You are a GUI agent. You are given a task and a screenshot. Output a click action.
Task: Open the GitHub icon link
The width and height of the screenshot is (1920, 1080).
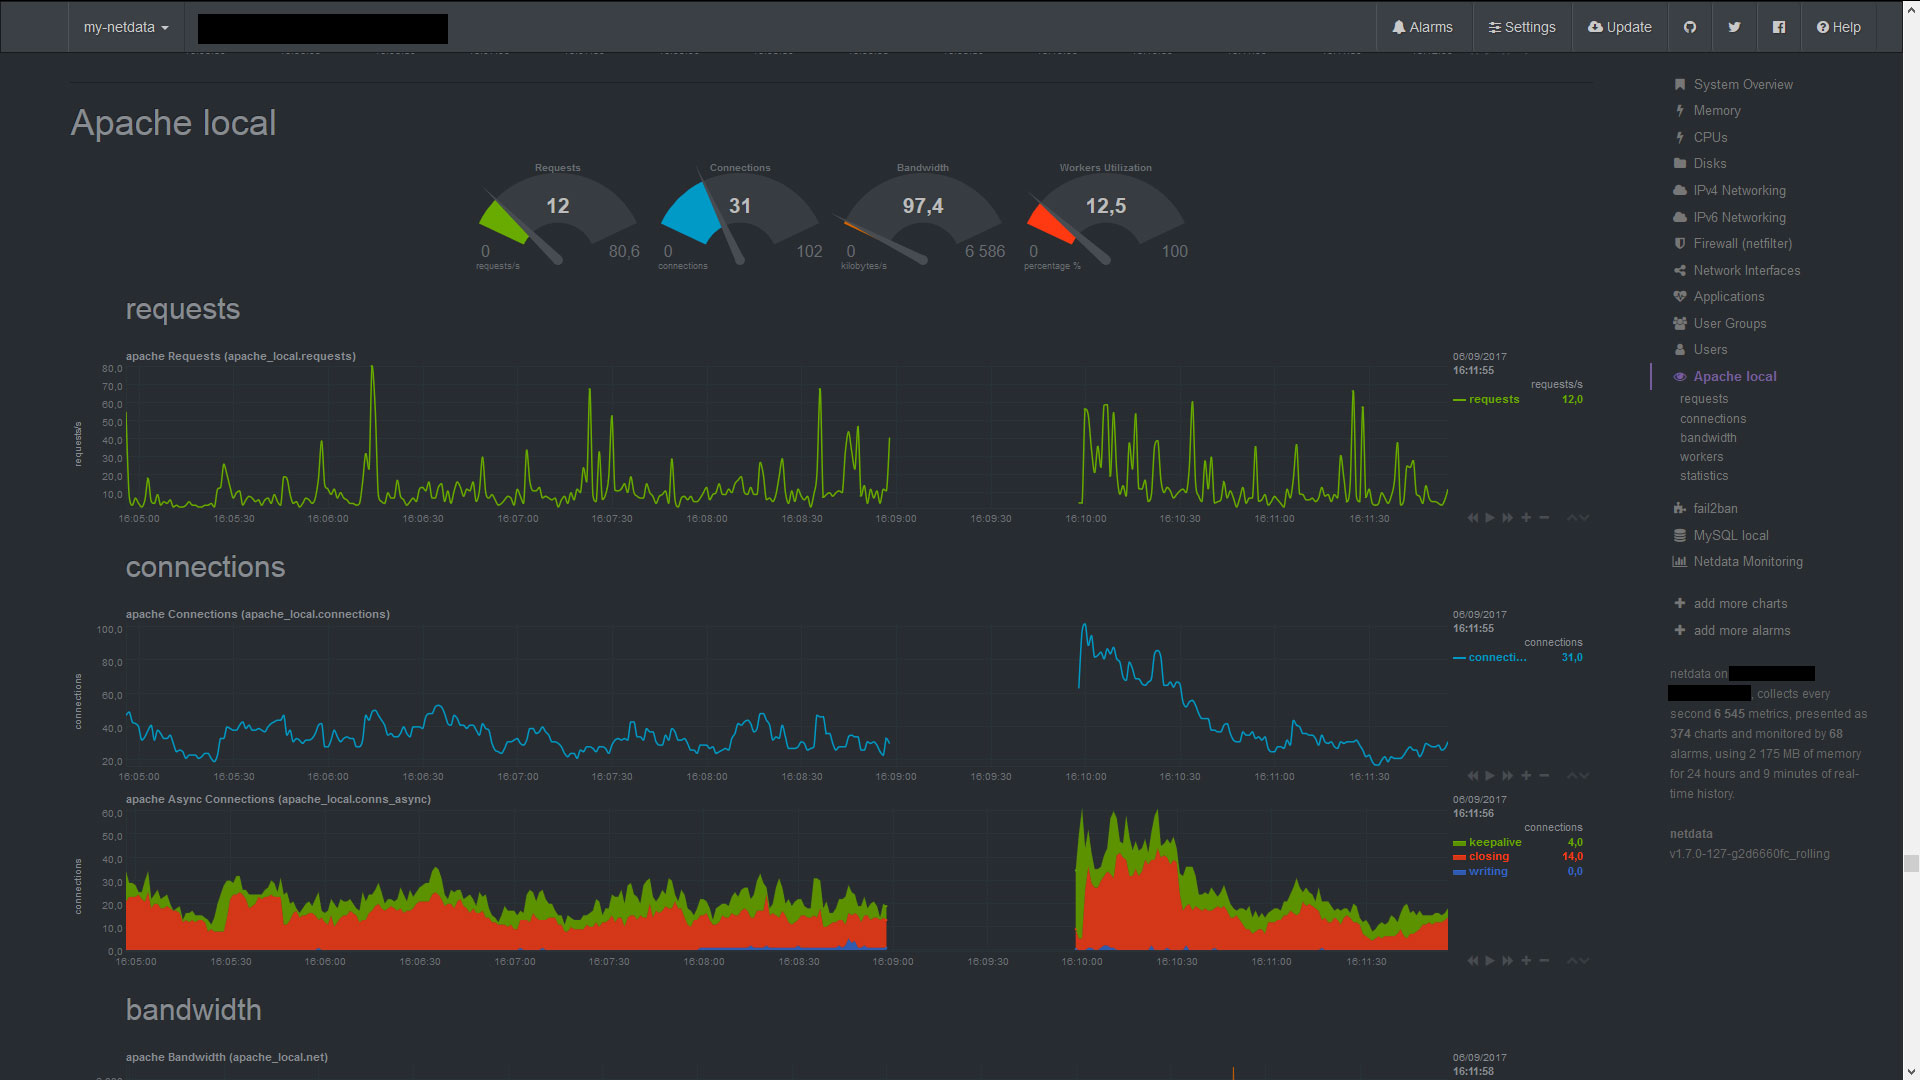tap(1690, 27)
